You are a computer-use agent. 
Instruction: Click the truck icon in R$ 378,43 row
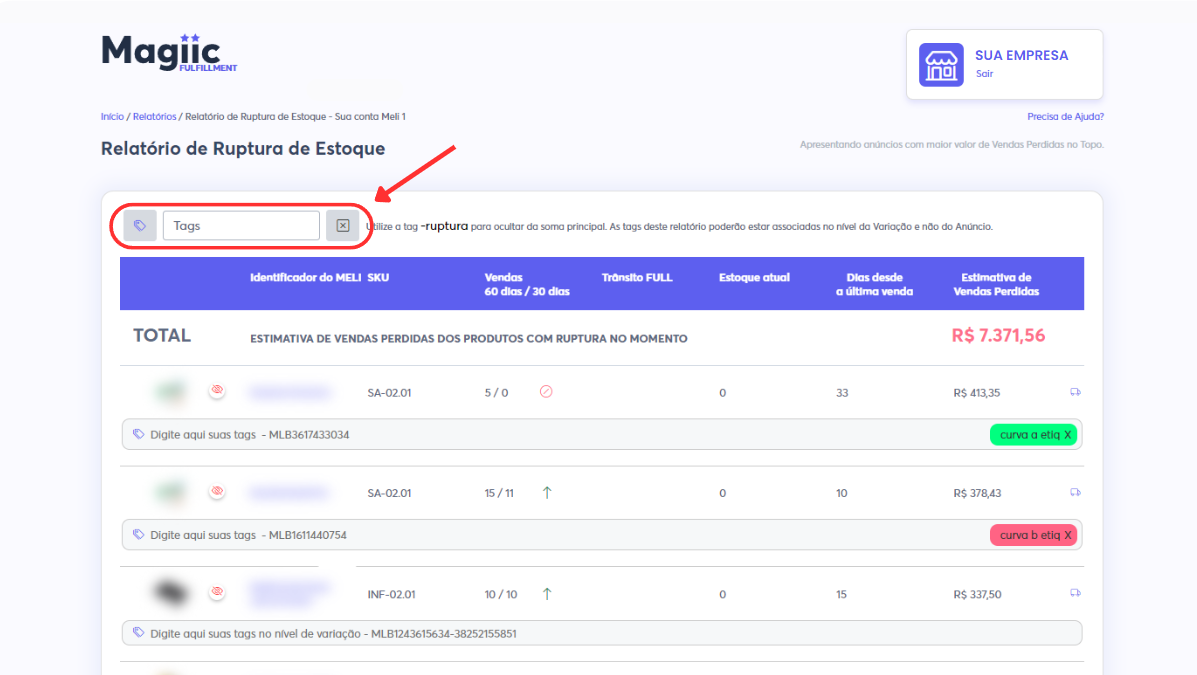point(1075,492)
